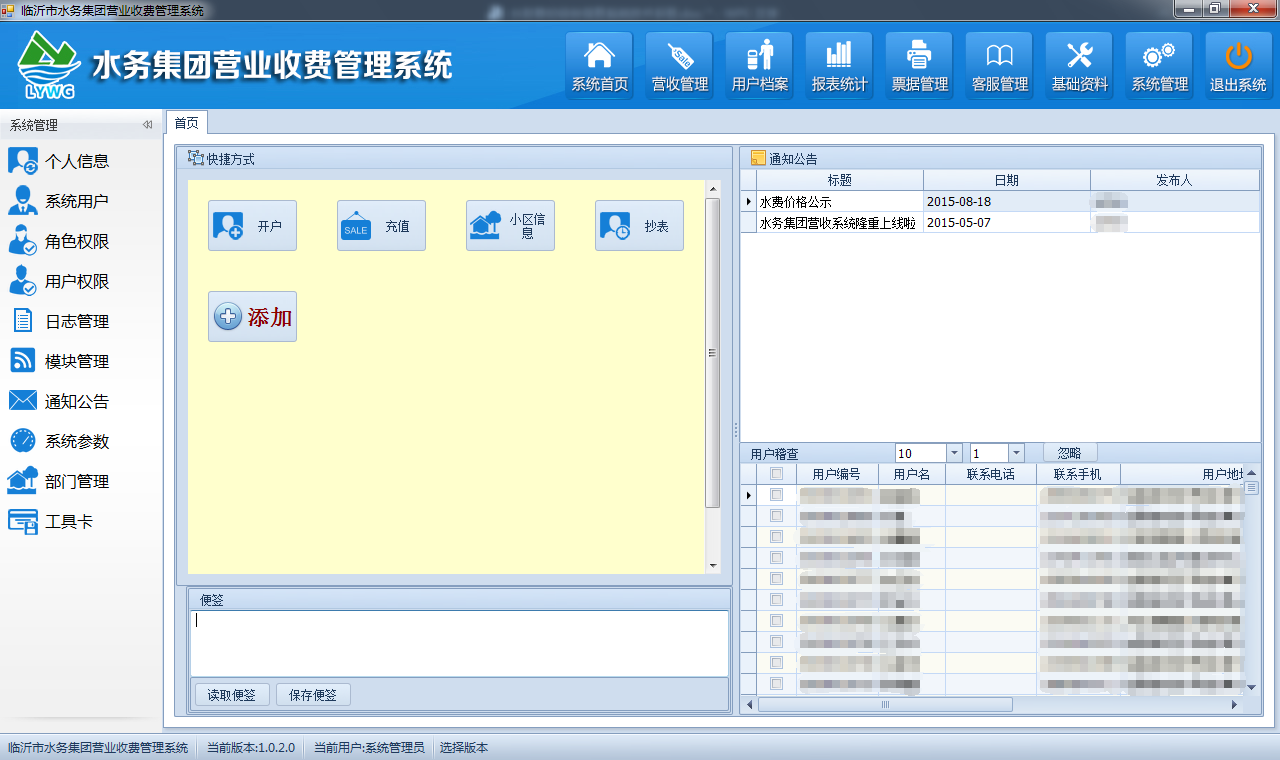Check the sixth row checkbox in 用户稽查

click(x=777, y=600)
